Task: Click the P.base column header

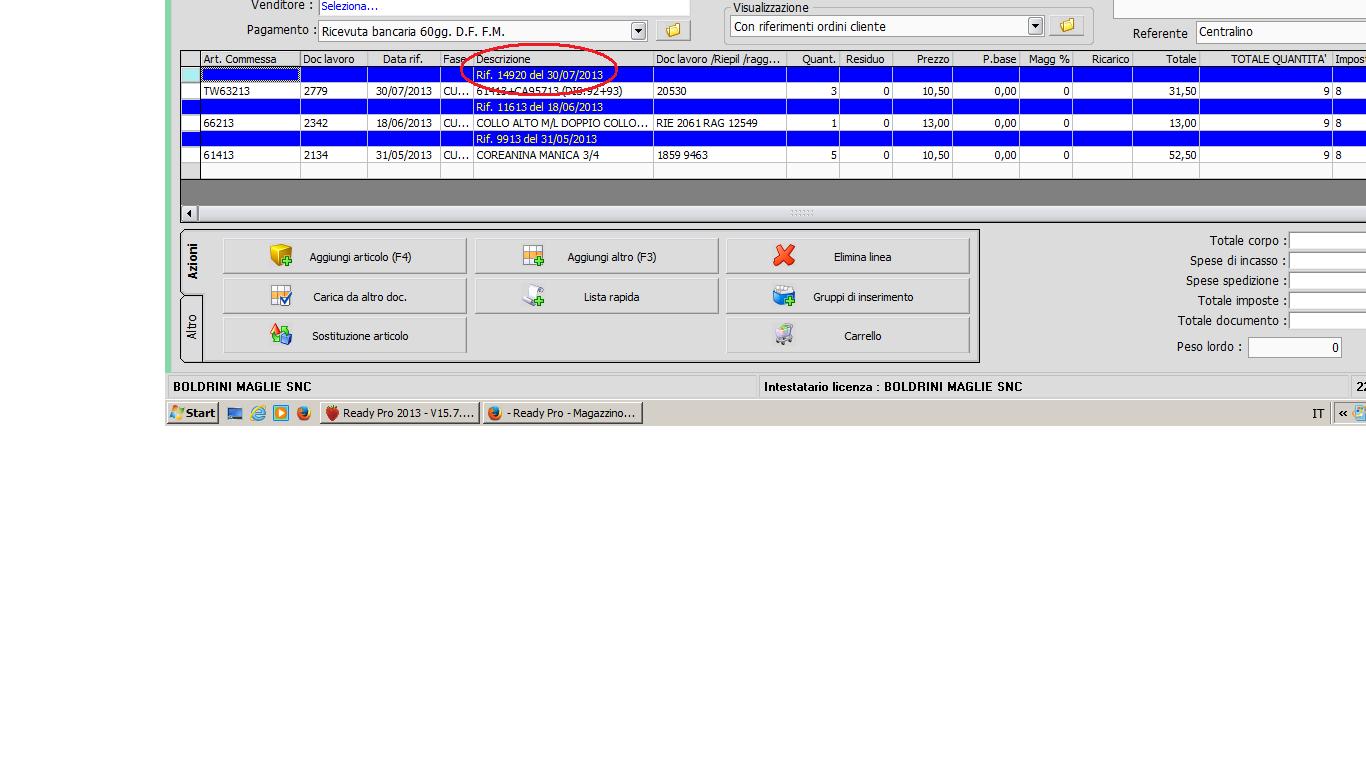Action: point(986,59)
